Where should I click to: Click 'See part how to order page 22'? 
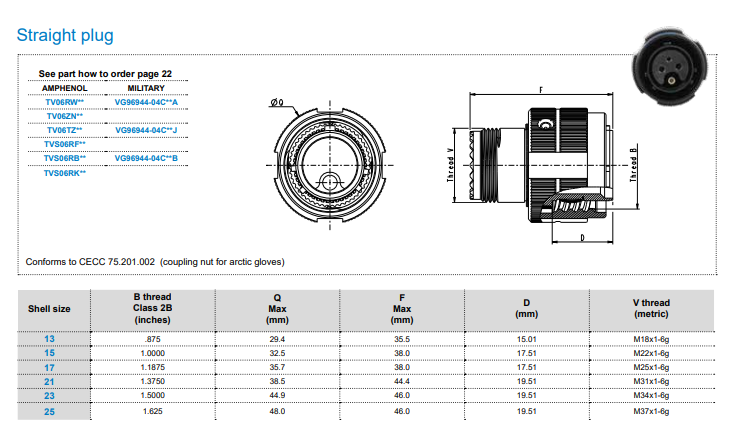click(105, 74)
